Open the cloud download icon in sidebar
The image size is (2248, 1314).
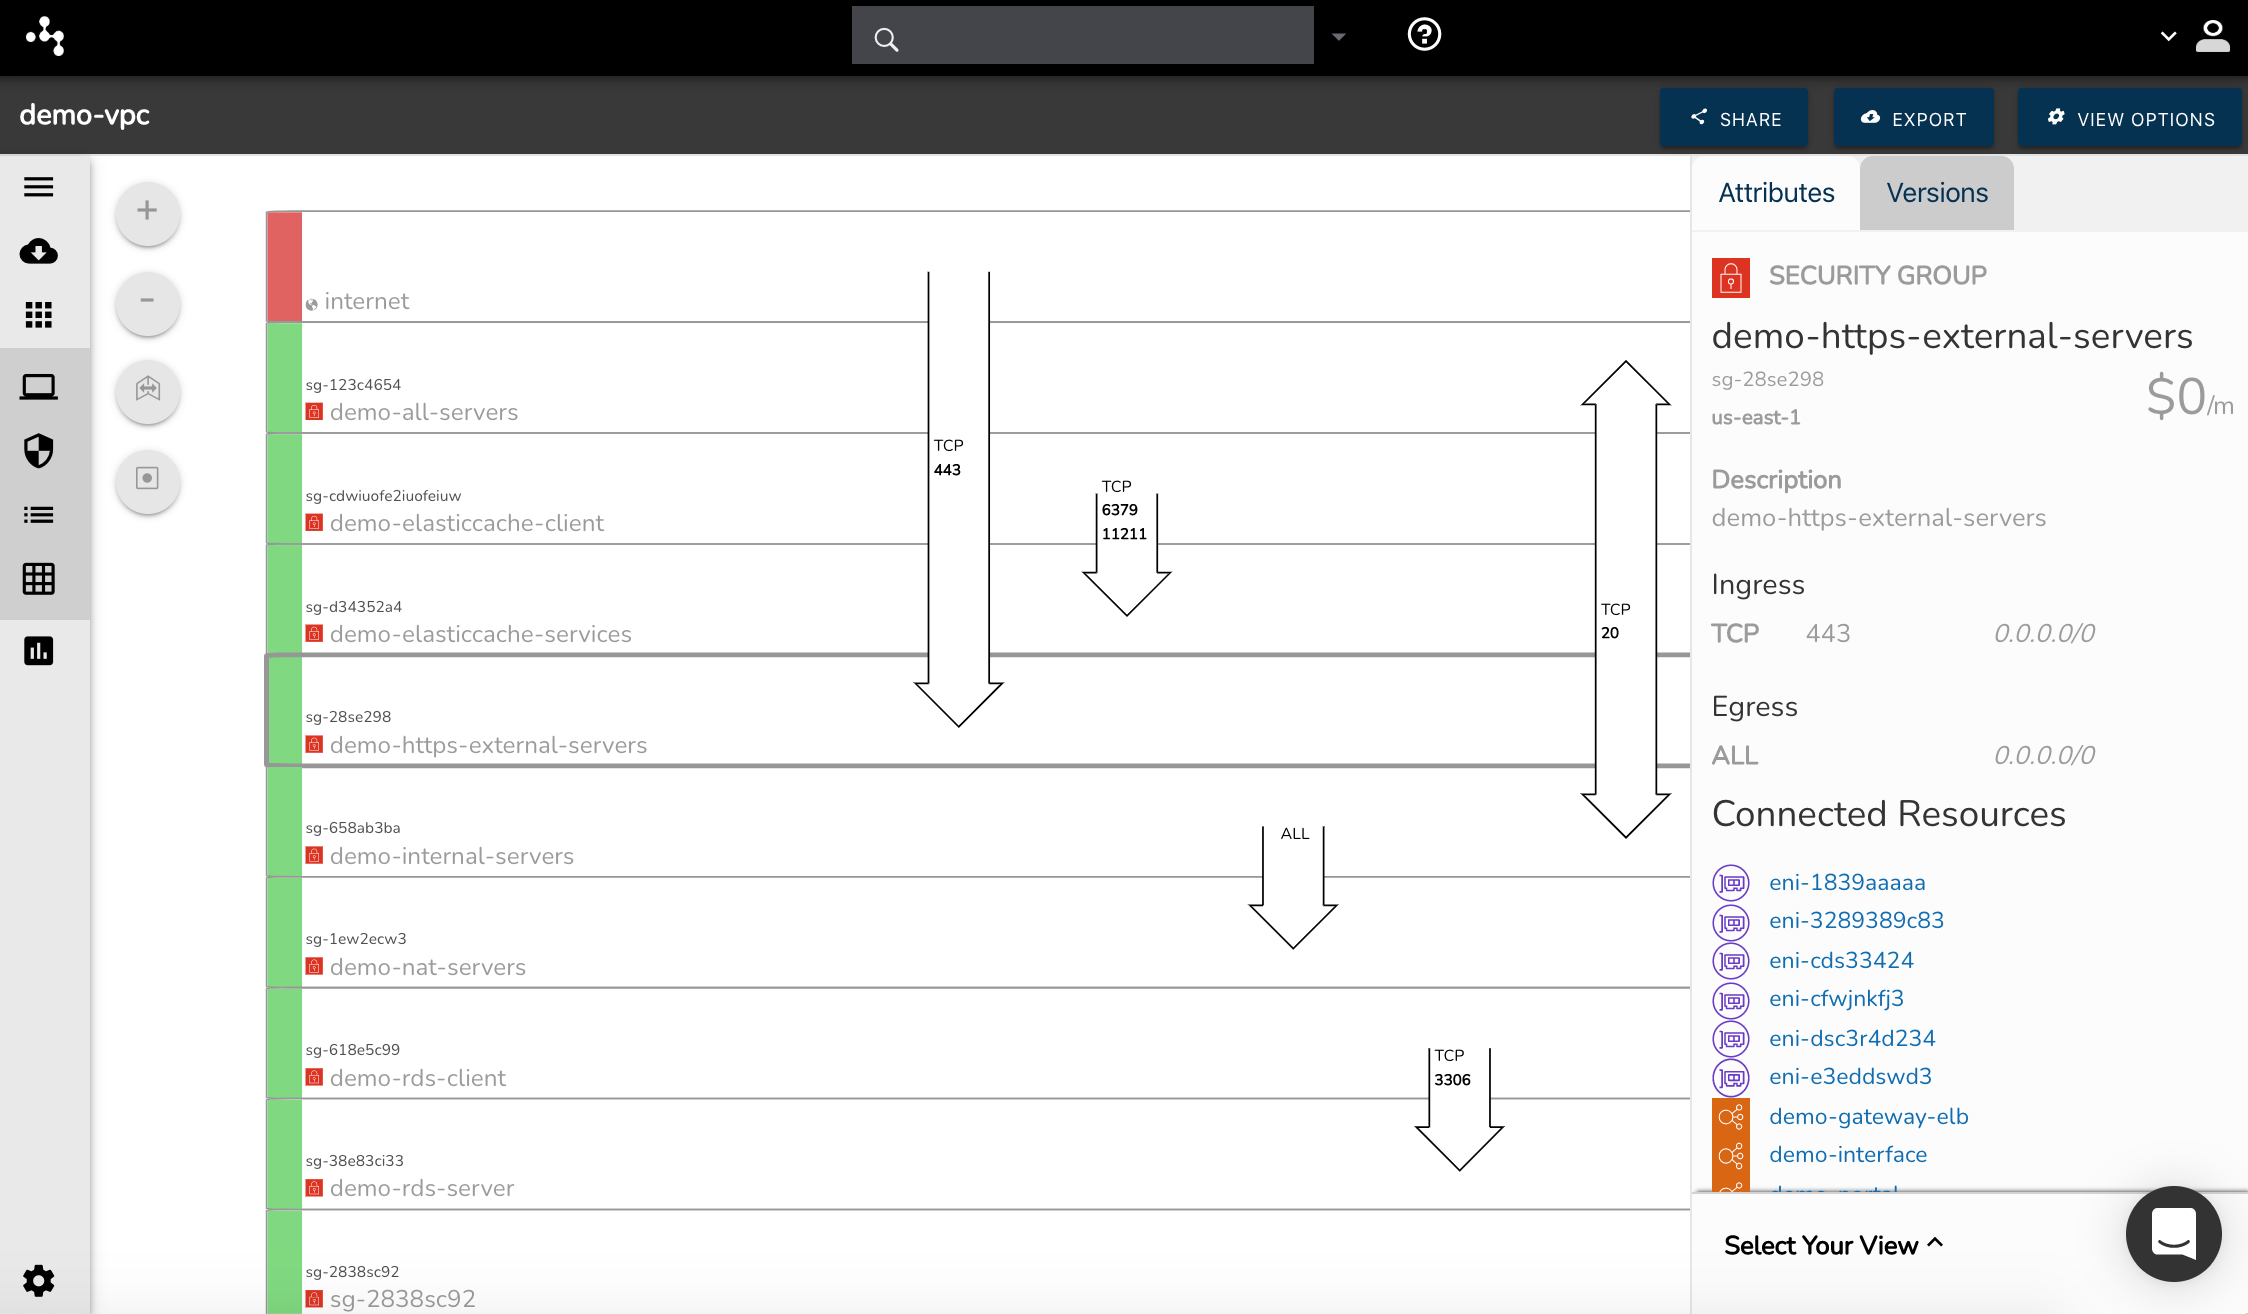39,252
